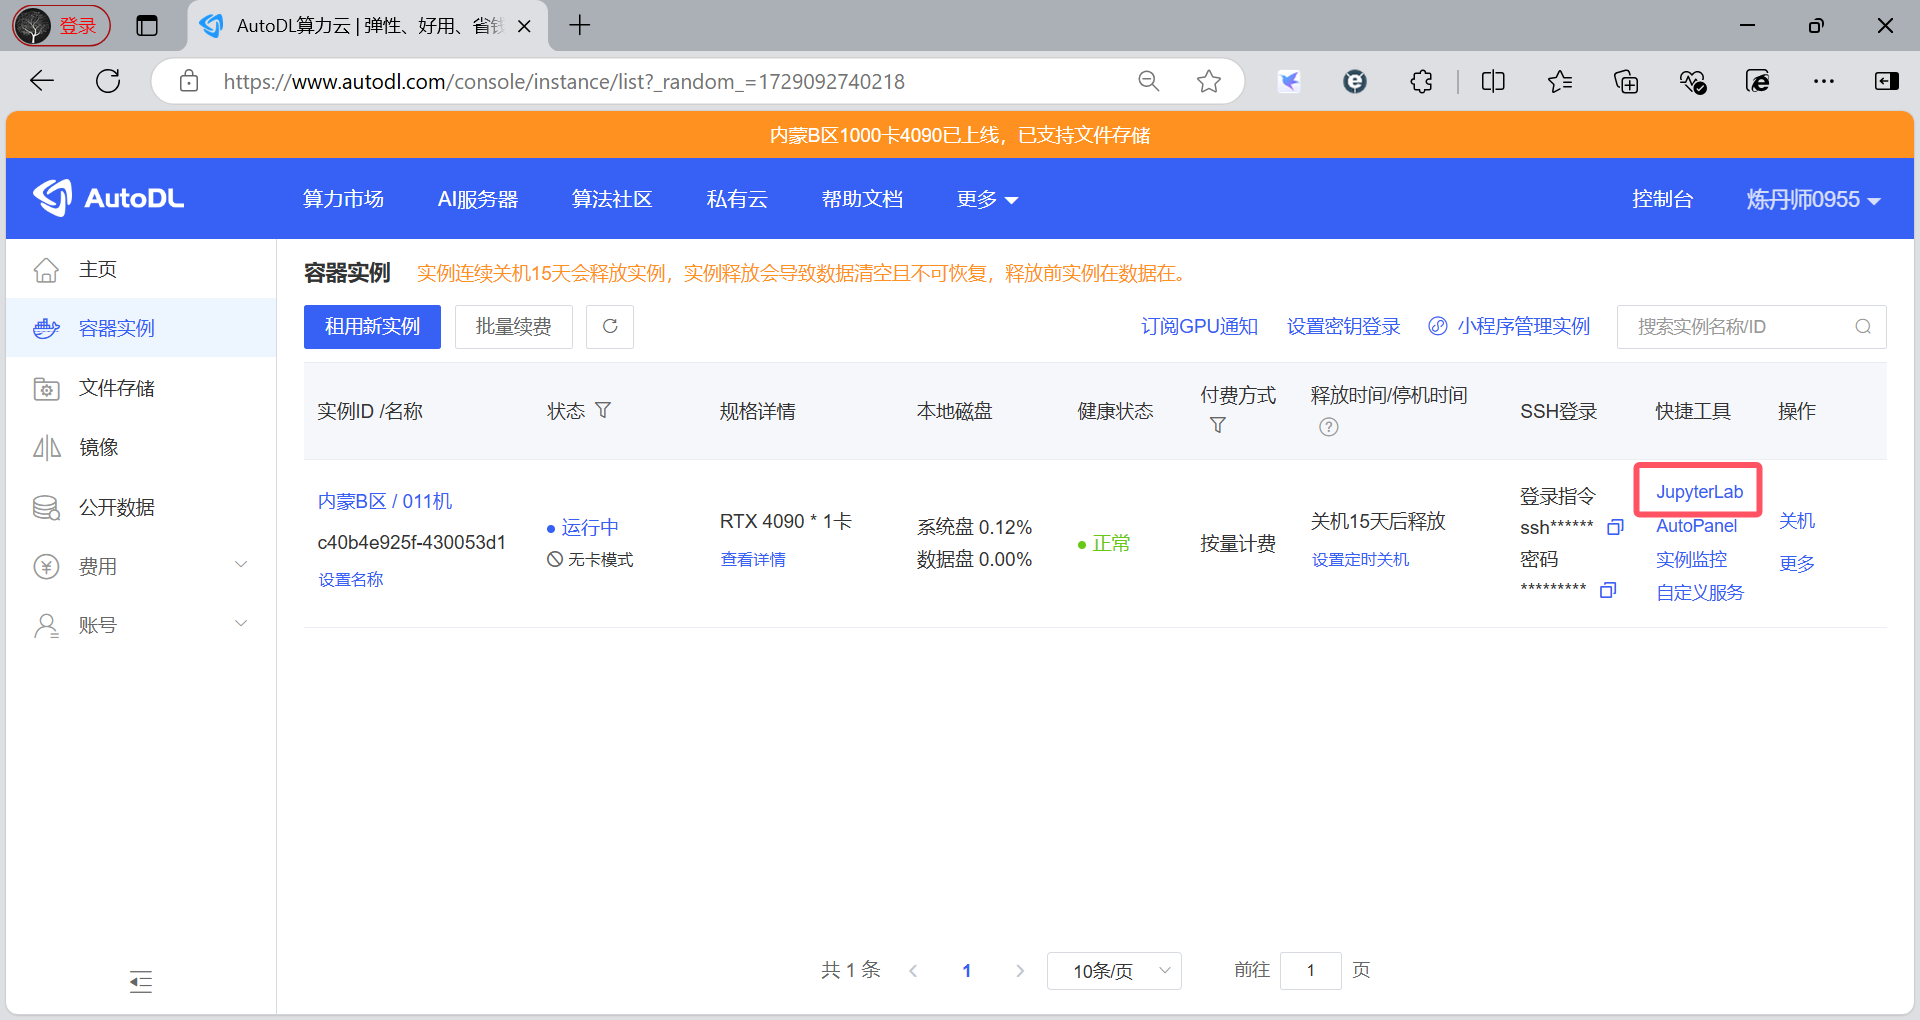The image size is (1920, 1020).
Task: Open 算法社区 in top navigation
Action: (612, 199)
